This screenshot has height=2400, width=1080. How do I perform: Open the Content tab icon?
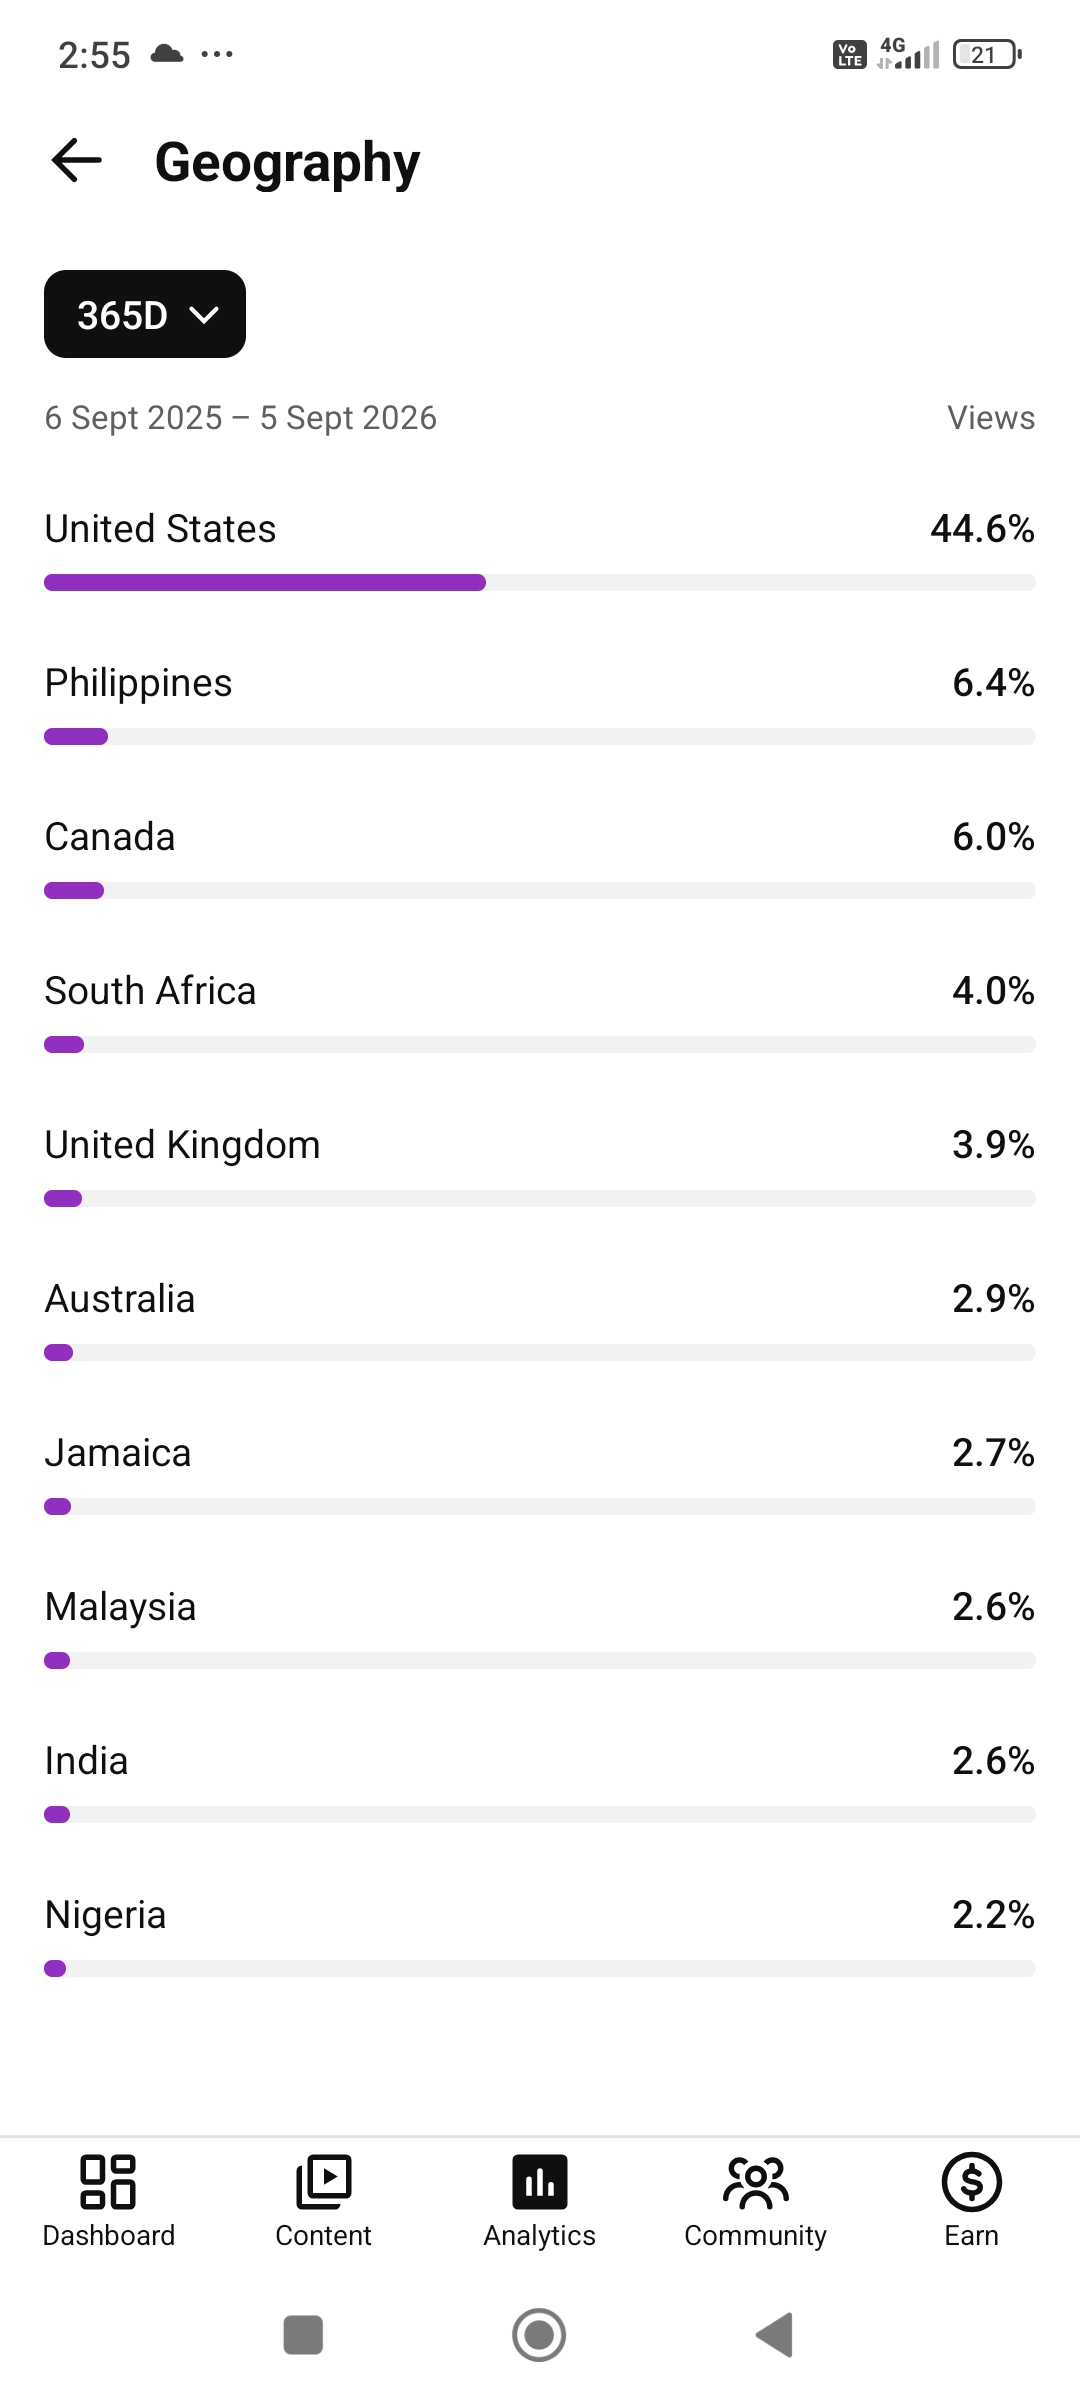[x=324, y=2181]
